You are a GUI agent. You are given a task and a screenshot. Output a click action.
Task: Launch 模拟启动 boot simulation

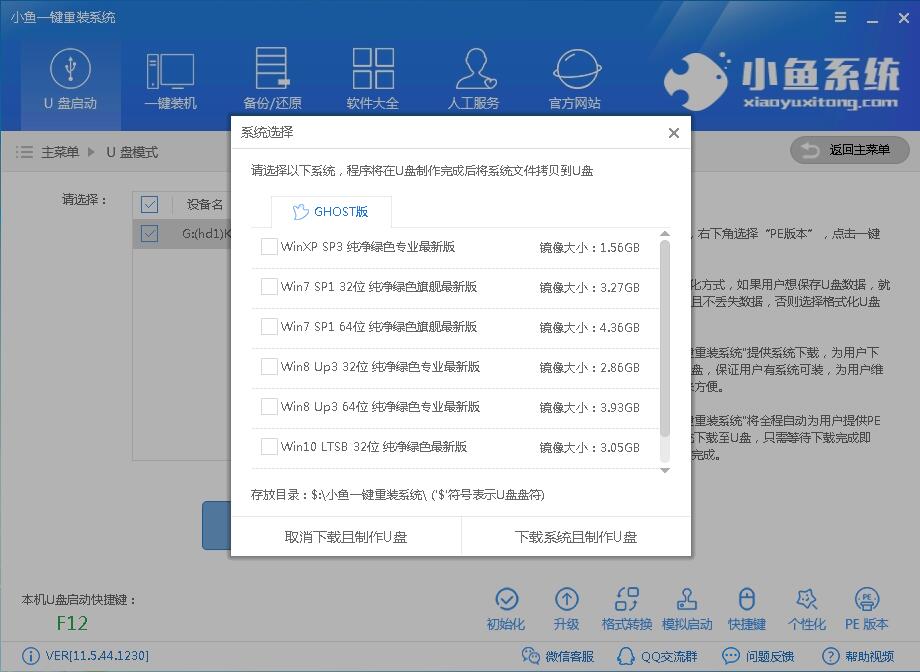(x=687, y=607)
